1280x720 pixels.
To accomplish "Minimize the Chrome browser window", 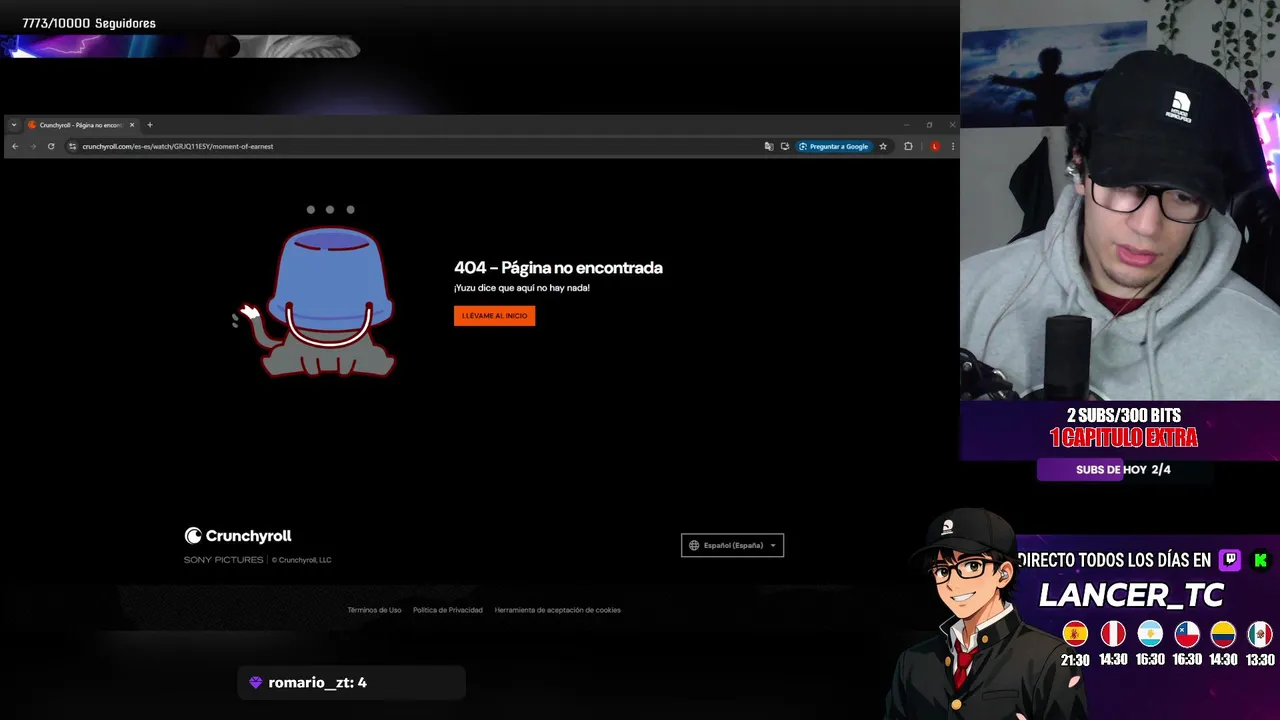I will (906, 125).
